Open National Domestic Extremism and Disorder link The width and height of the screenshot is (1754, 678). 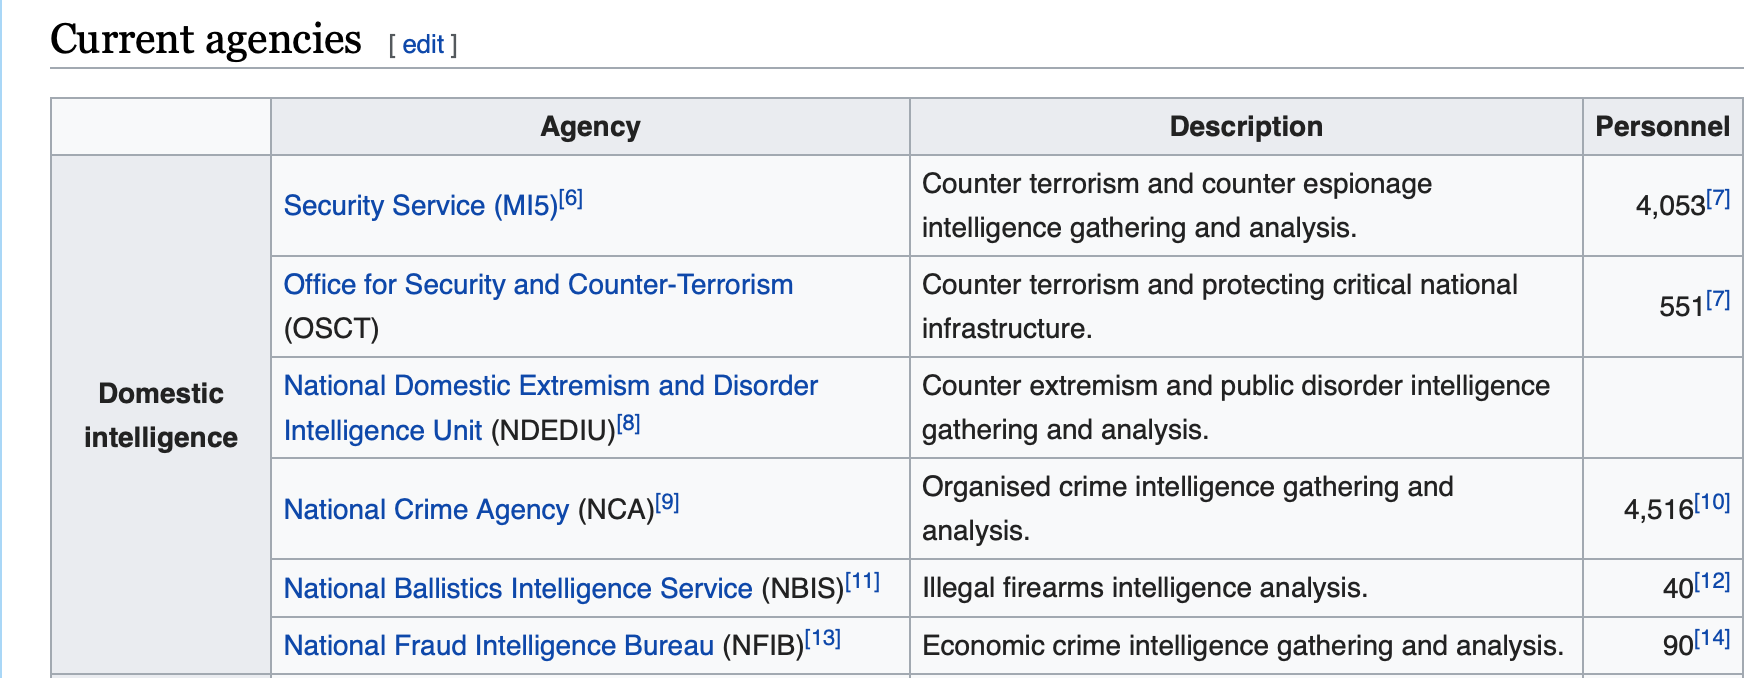click(x=550, y=386)
